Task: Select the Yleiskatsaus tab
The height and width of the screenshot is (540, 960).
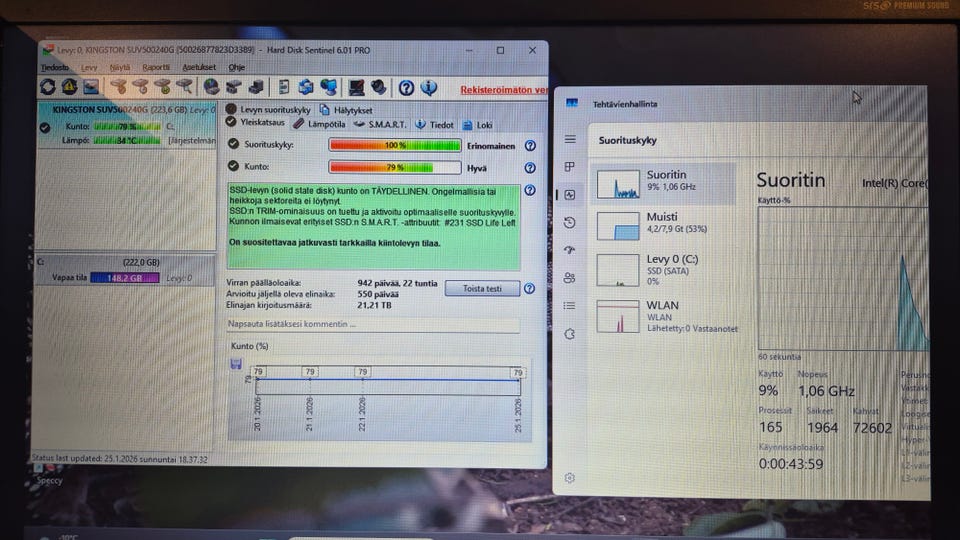Action: click(x=256, y=122)
